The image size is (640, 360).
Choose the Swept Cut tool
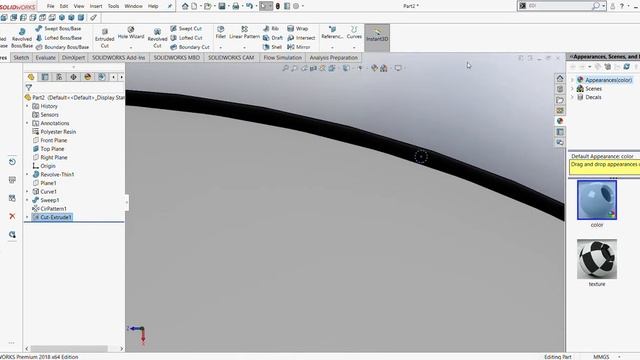pos(186,29)
